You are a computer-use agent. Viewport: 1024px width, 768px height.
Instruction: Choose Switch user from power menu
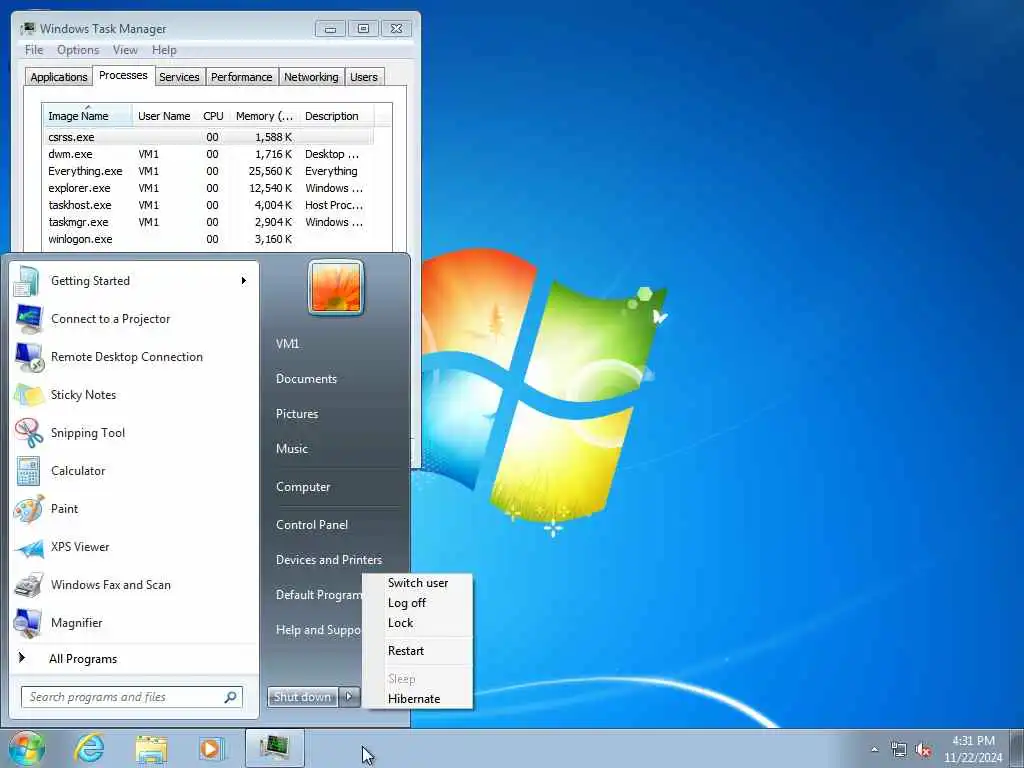418,583
